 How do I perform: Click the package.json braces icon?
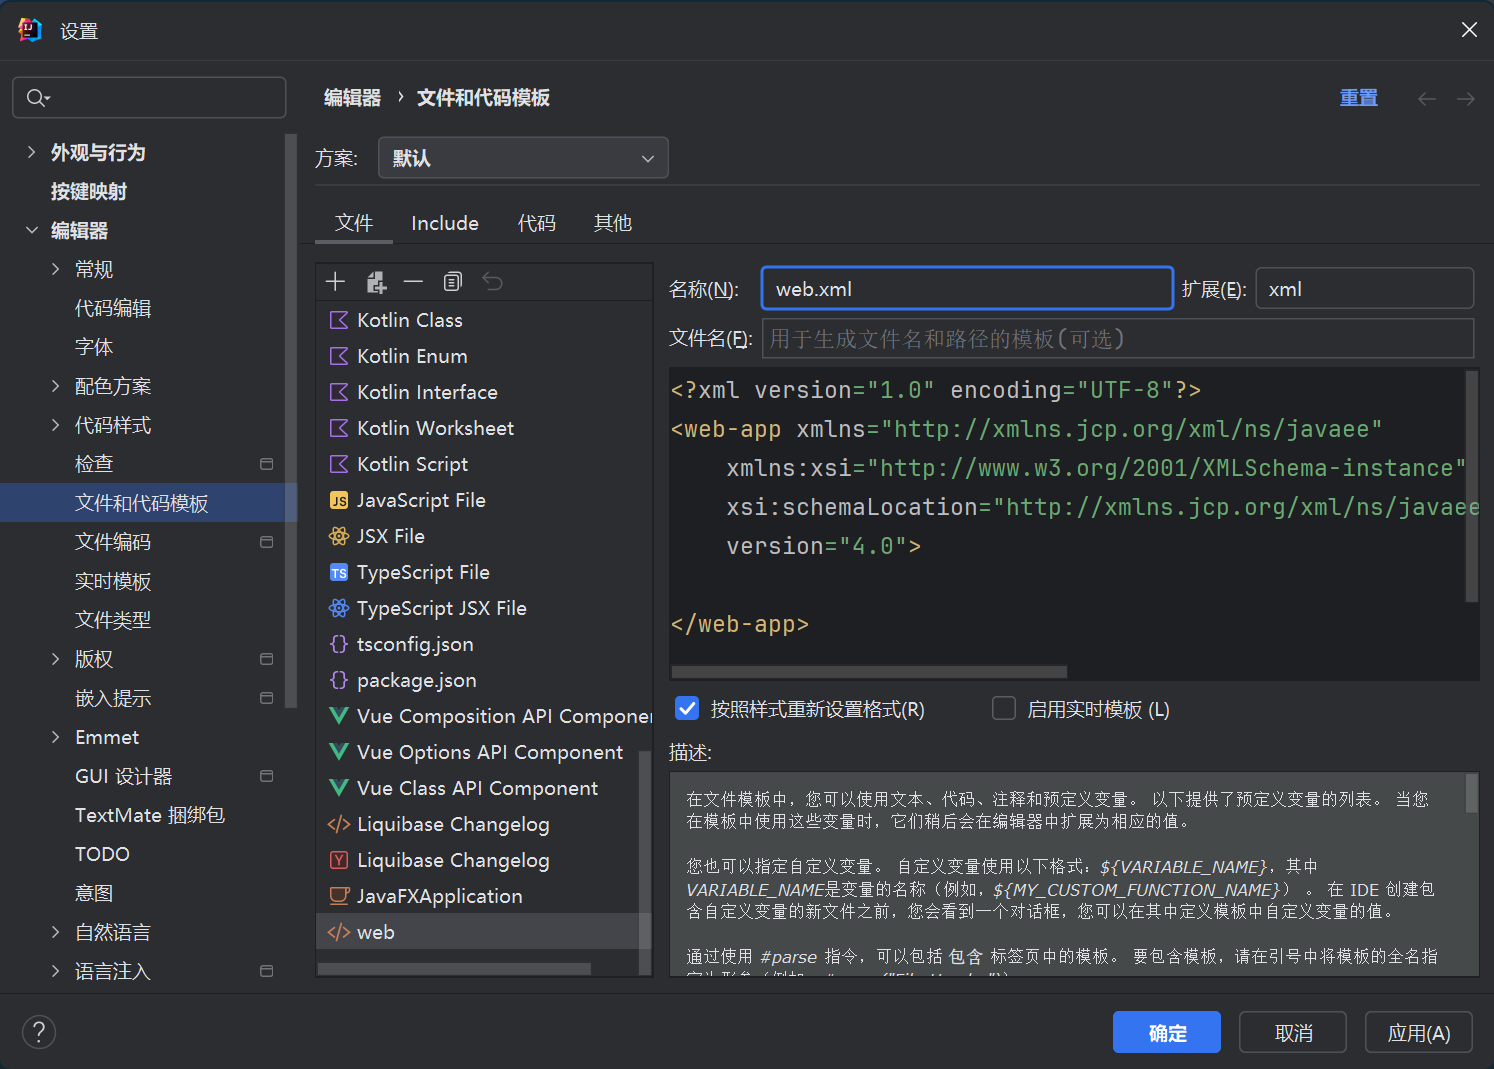339,680
